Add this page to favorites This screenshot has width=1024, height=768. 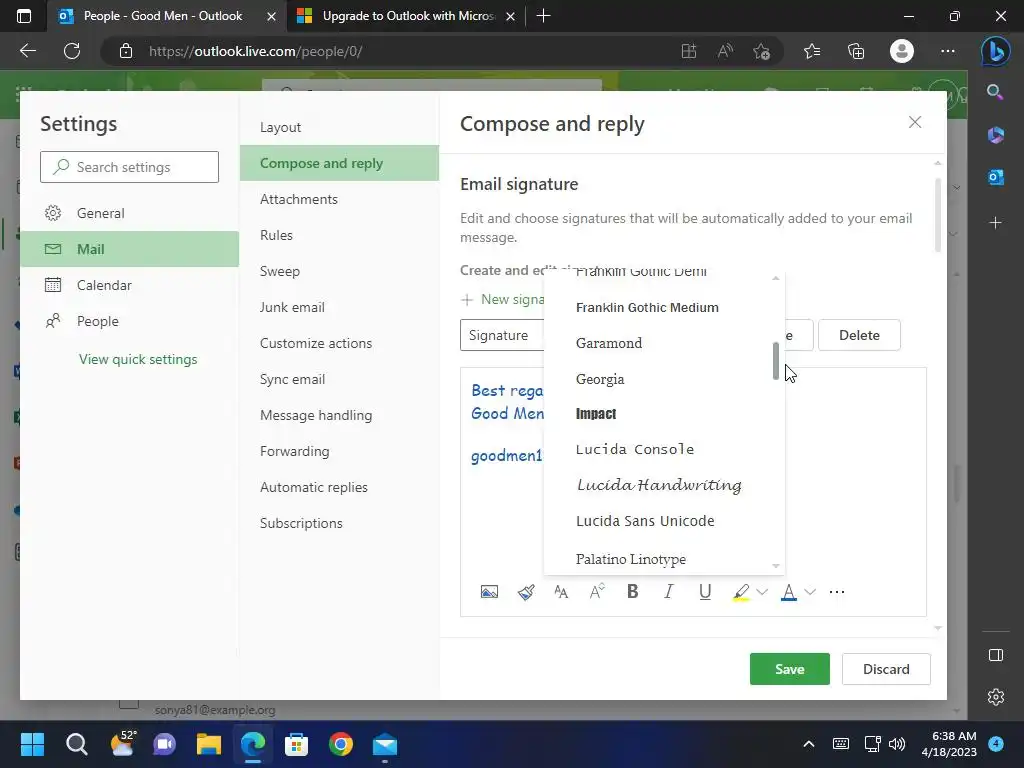tap(761, 51)
